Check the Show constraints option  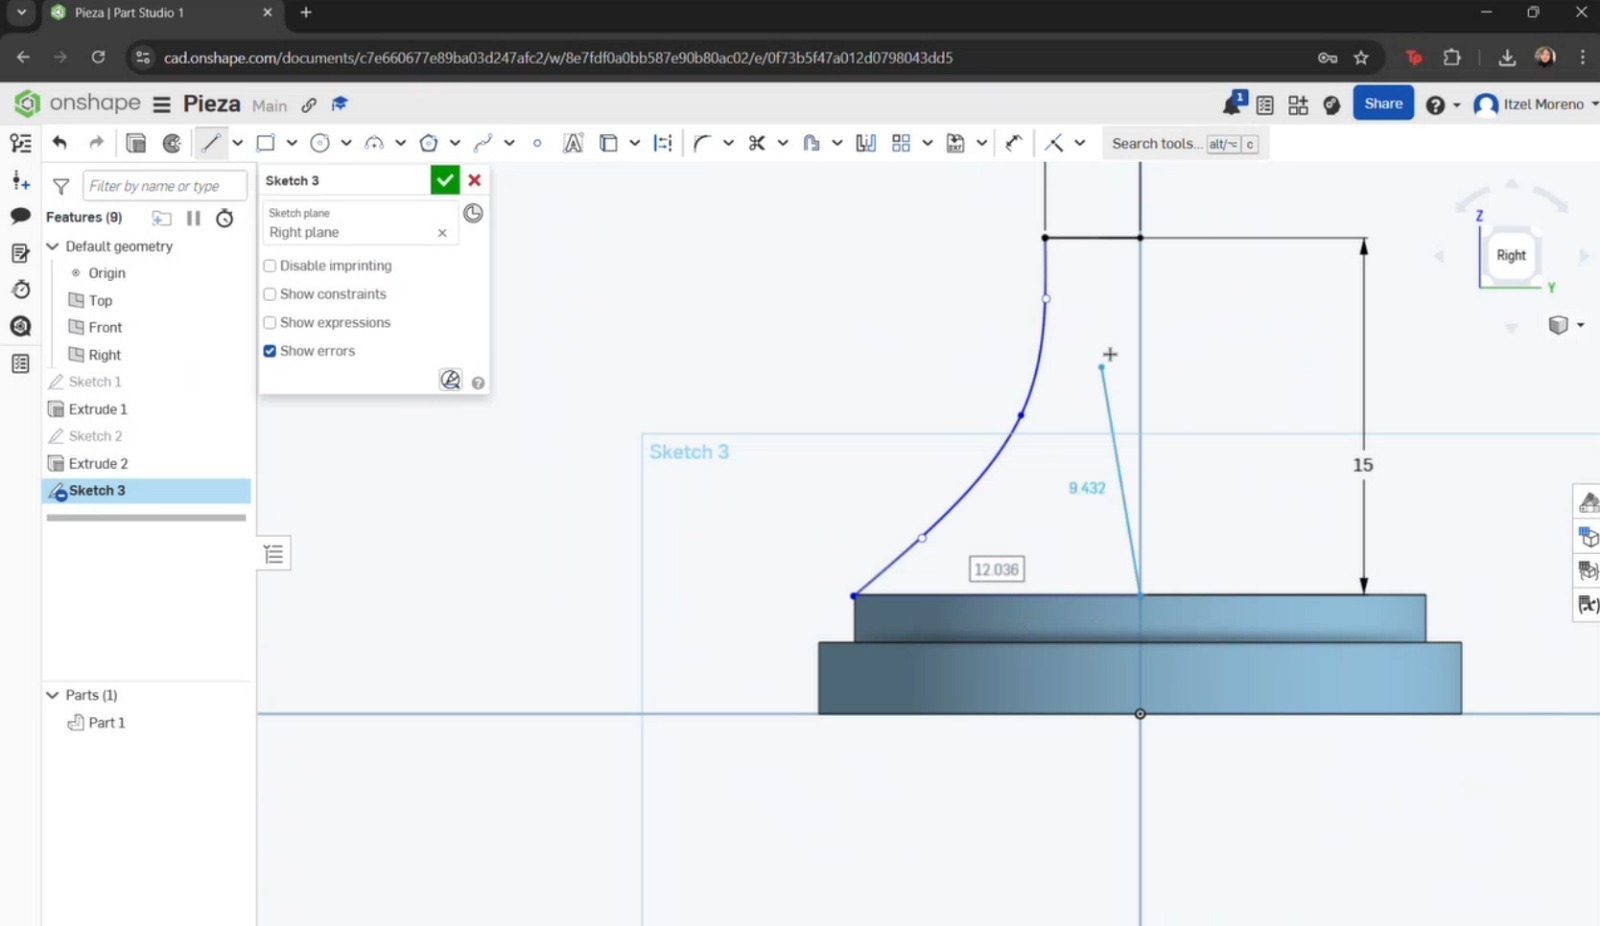click(269, 294)
